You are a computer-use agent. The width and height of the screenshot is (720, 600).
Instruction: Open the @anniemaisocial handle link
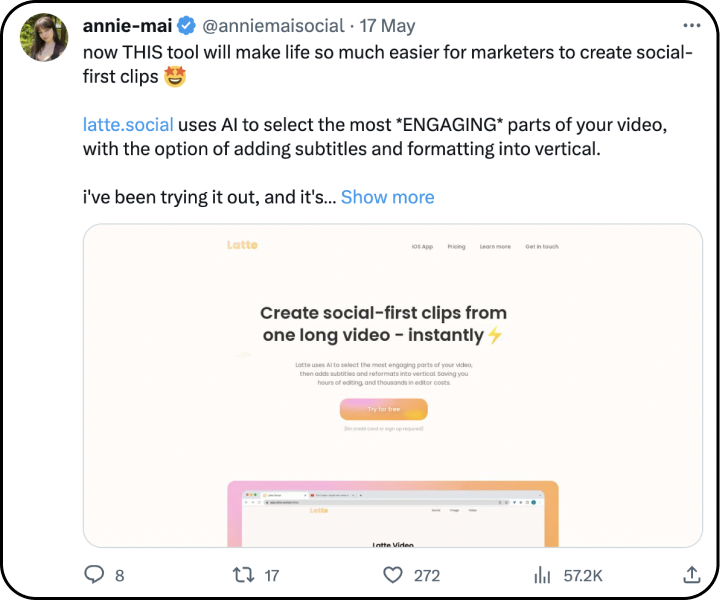[x=274, y=25]
